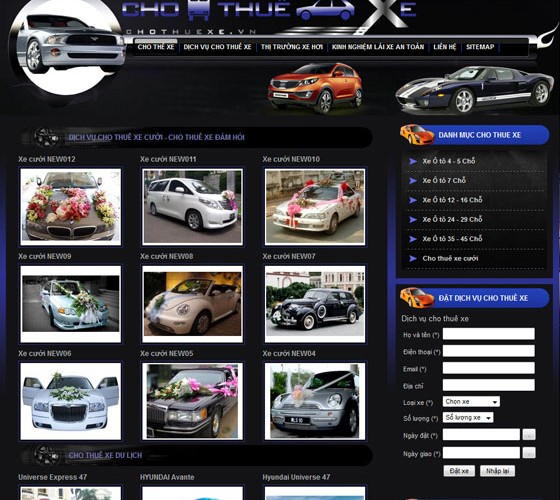Focus the Họ và tên input field

pos(489,334)
